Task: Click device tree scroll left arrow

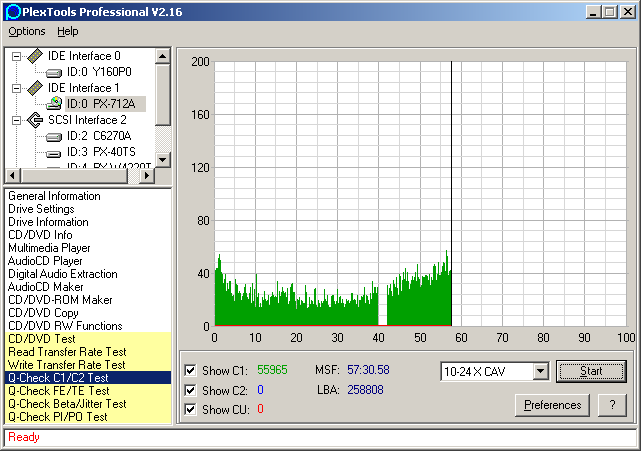Action: pos(12,175)
